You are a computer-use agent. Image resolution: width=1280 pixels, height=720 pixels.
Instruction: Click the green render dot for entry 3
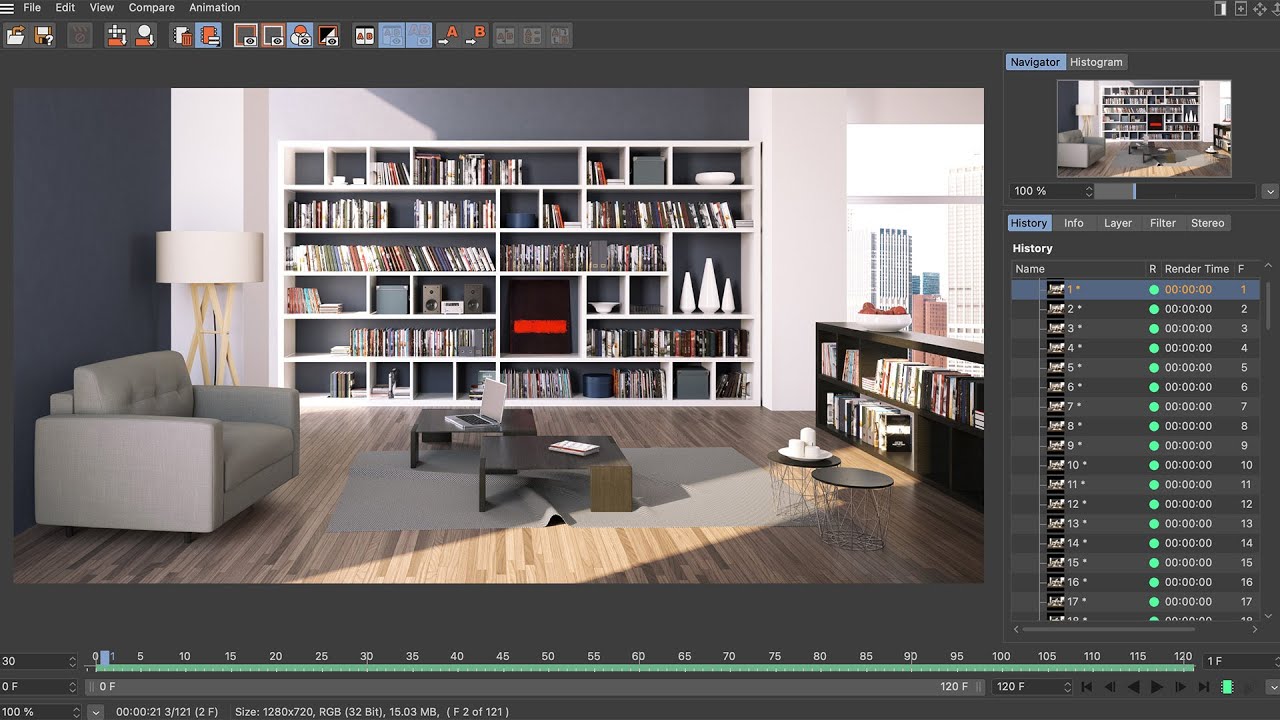(1153, 328)
